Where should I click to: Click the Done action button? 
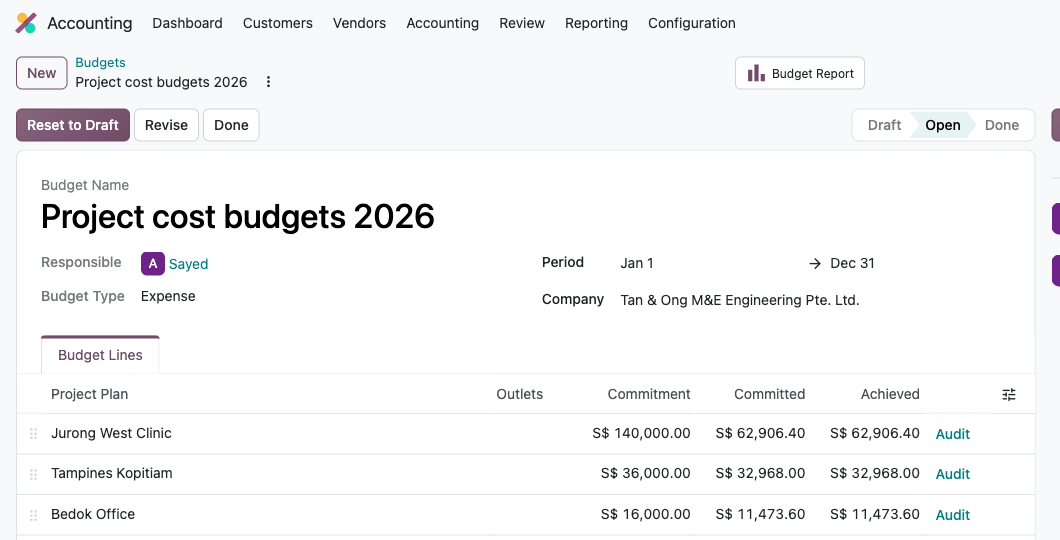[x=231, y=125]
